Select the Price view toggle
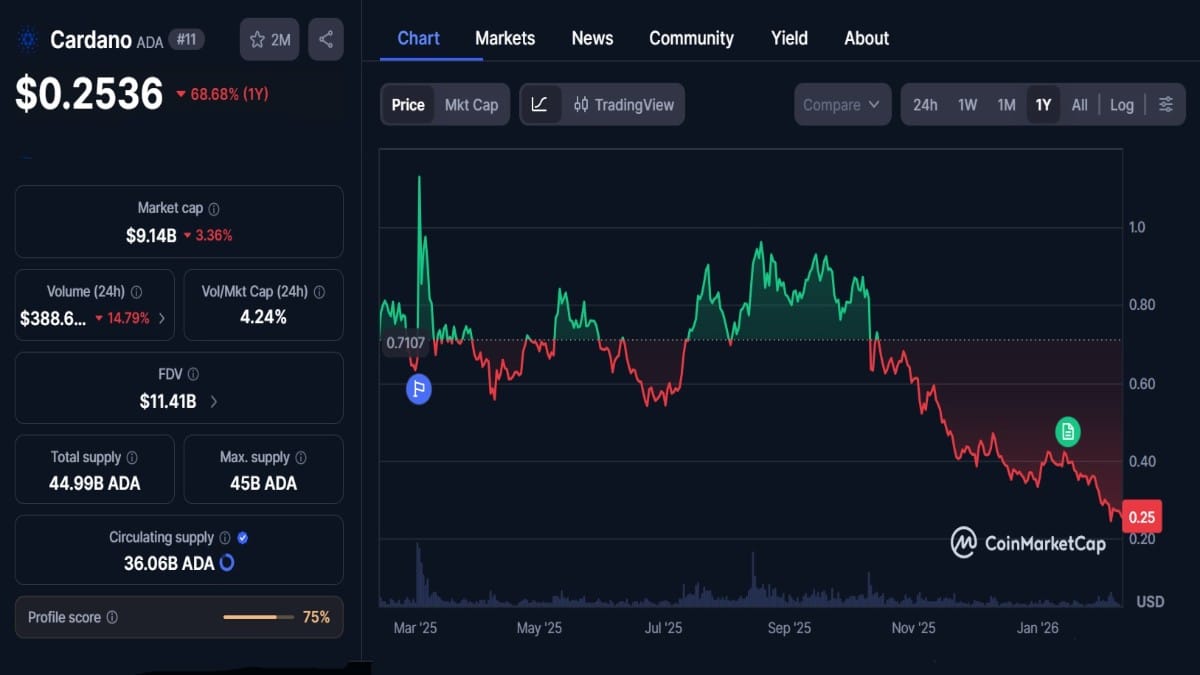Screen dimensions: 1200x675 point(408,105)
